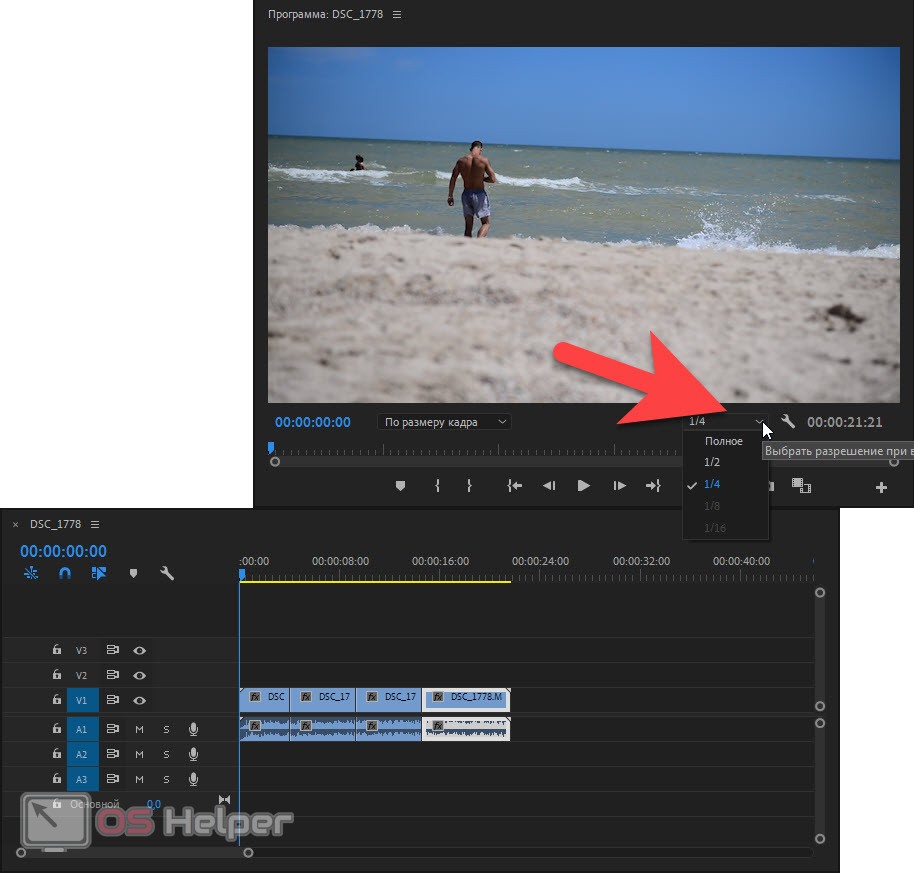This screenshot has width=914, height=873.
Task: Click the Mark In bracket icon
Action: [x=437, y=486]
